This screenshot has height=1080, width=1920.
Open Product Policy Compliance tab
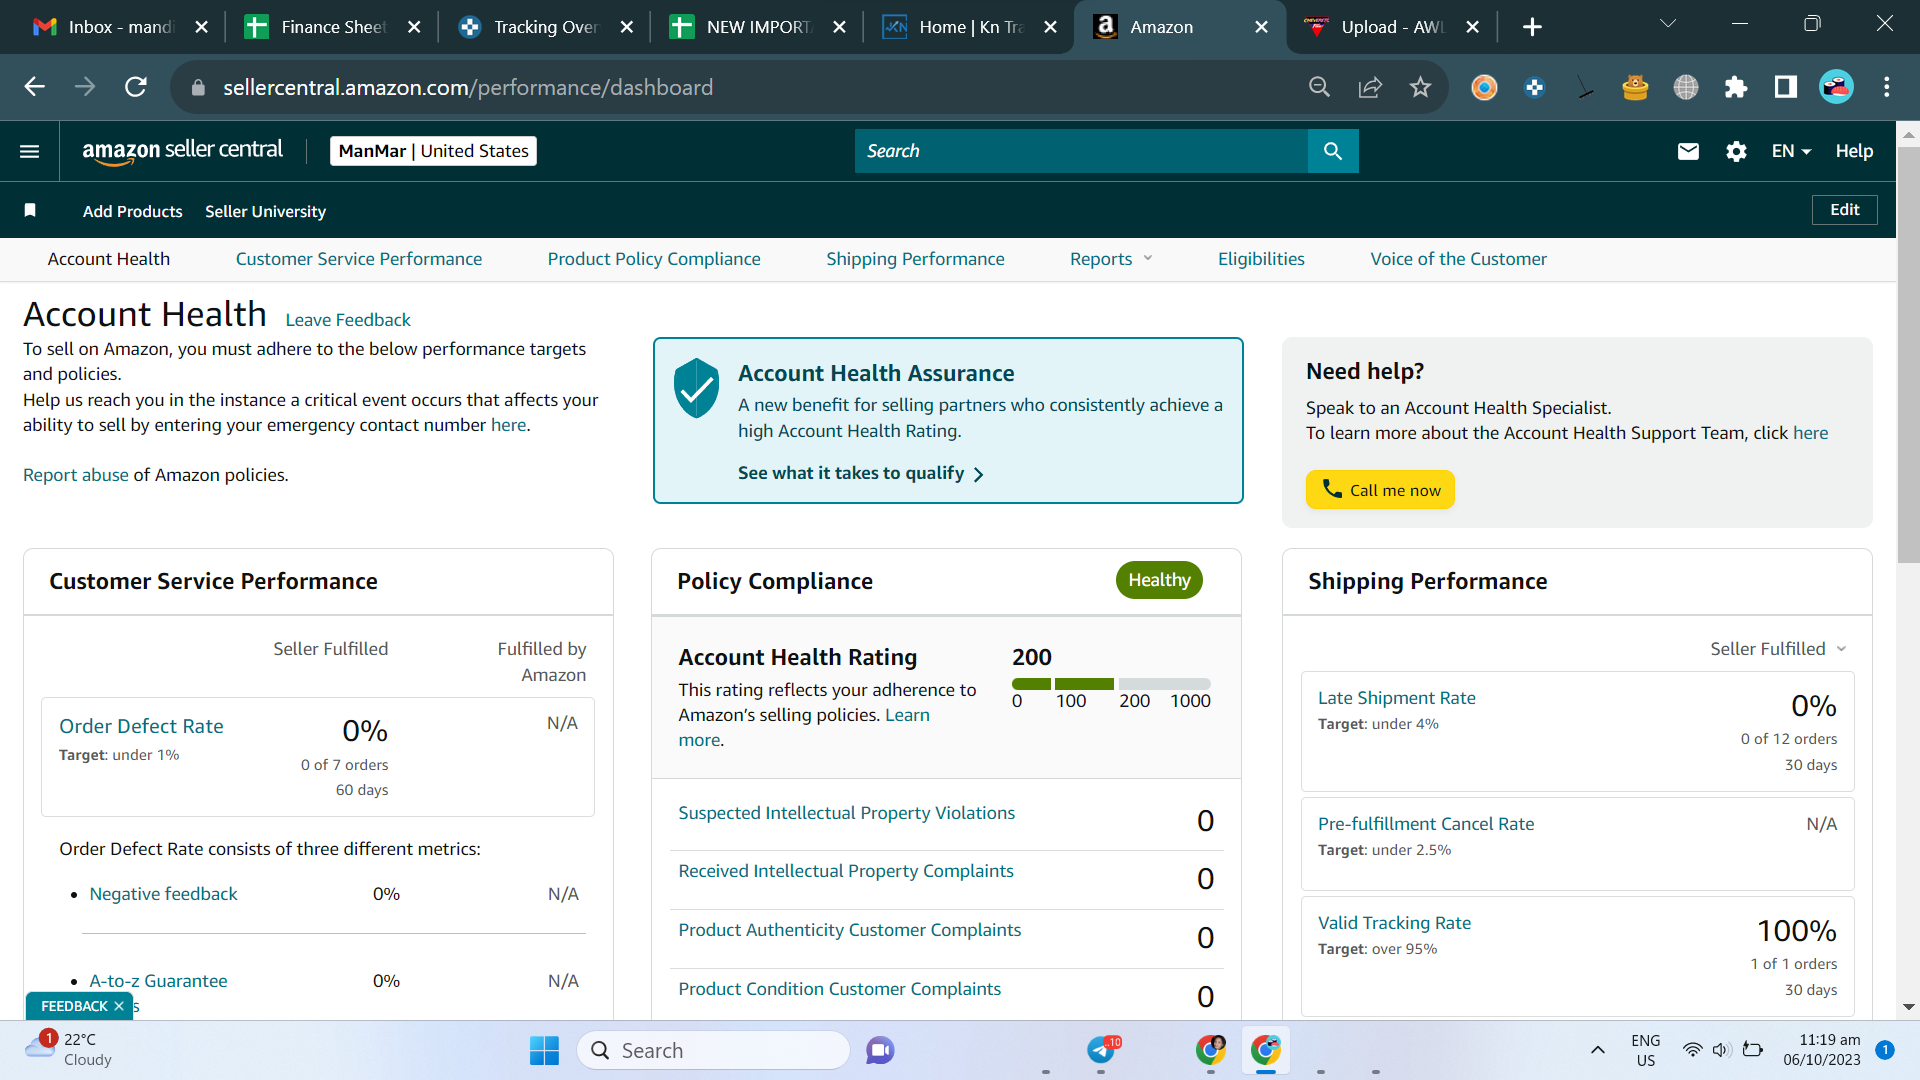point(654,259)
